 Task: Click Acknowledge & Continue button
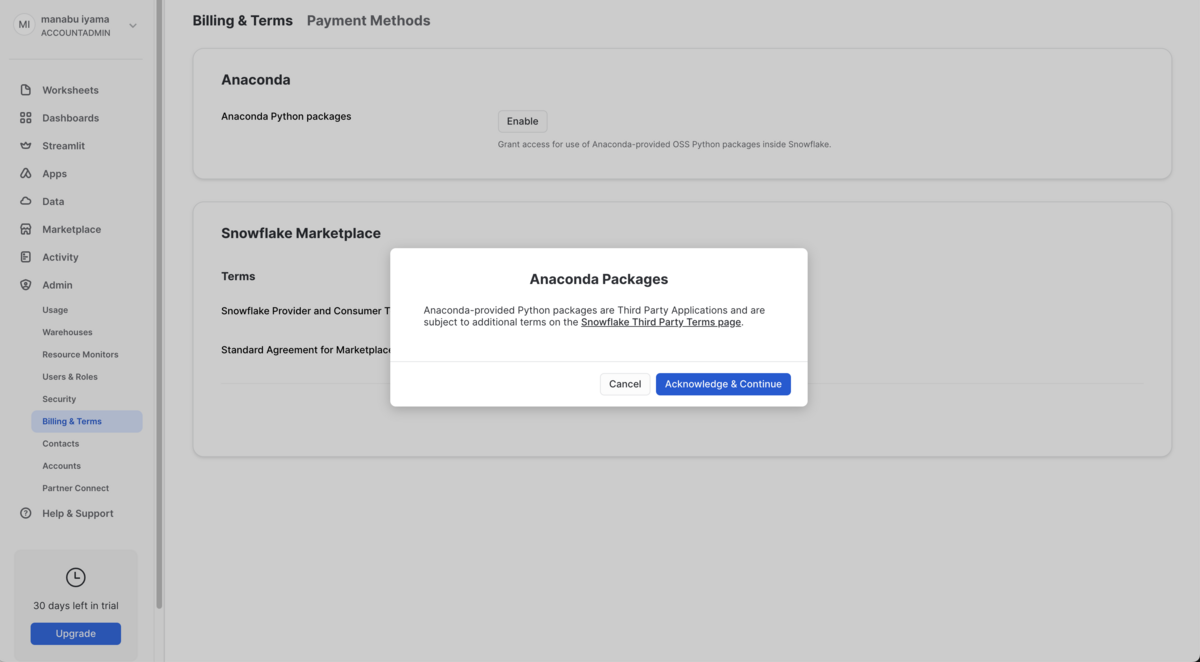pos(723,384)
